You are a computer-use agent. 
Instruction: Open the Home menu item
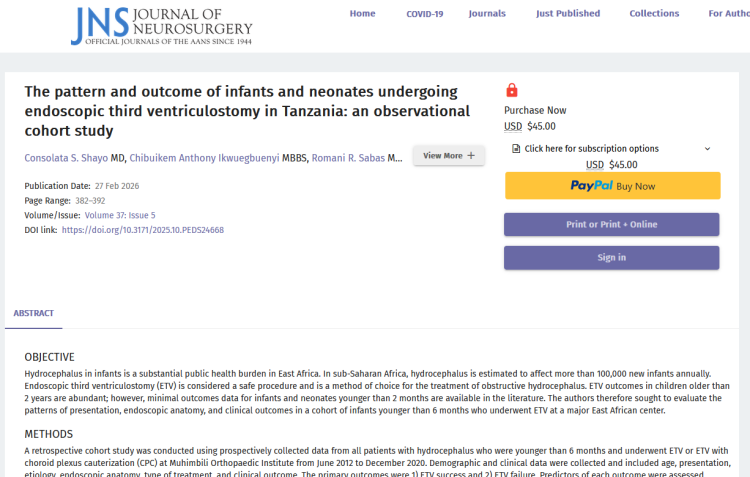point(363,13)
